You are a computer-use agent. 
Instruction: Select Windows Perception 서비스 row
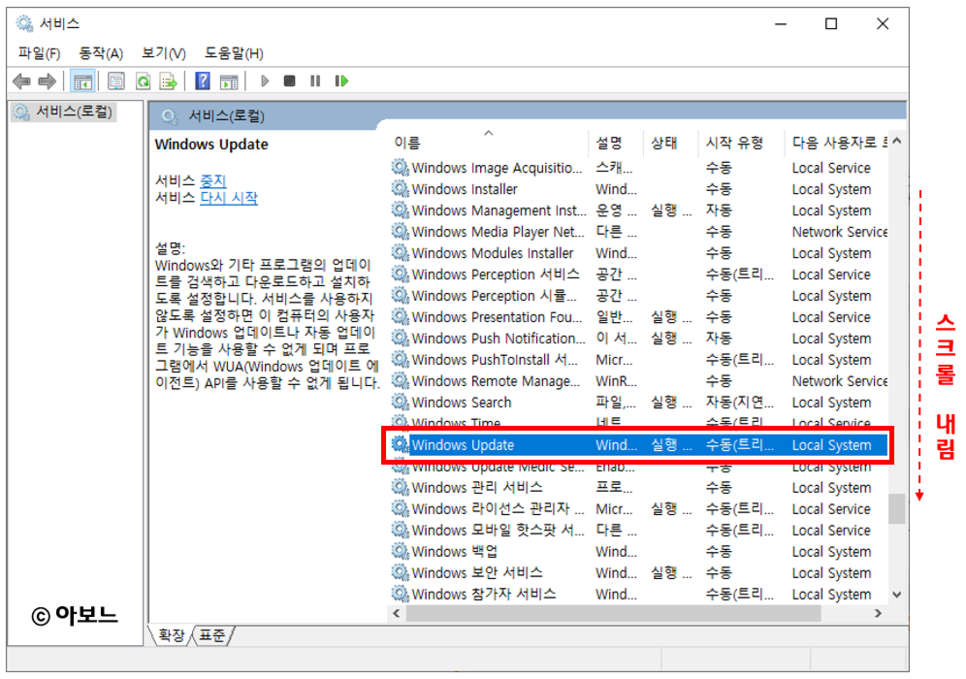pos(639,274)
